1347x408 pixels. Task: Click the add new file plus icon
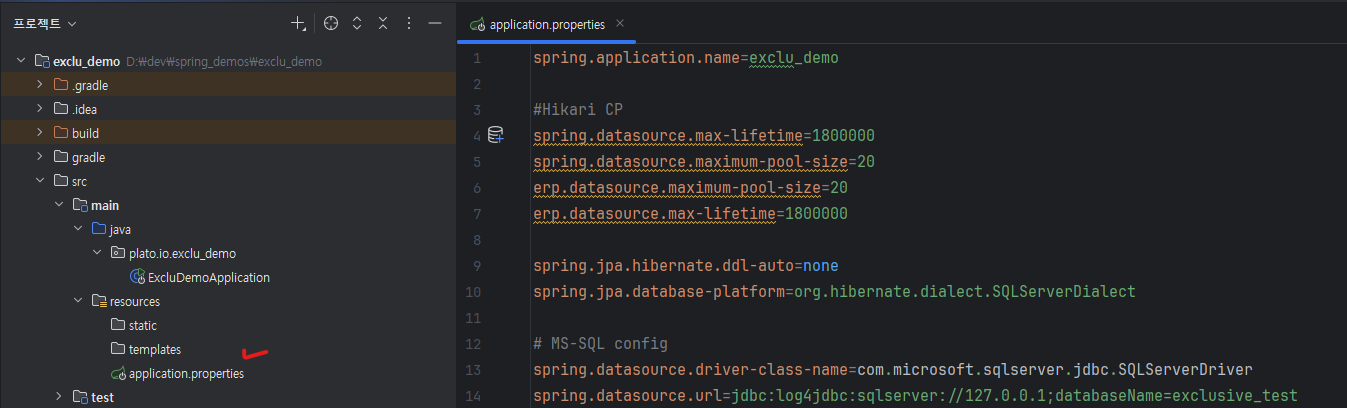298,22
